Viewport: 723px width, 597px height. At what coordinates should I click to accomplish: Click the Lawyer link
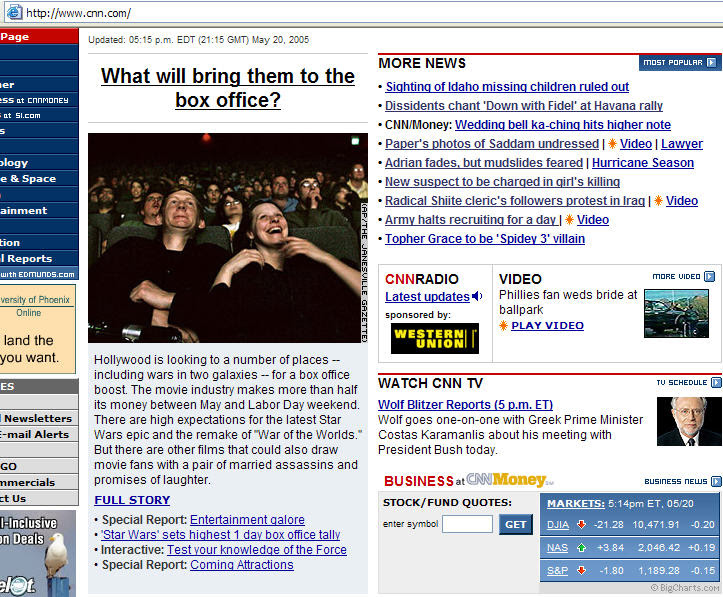pos(682,144)
